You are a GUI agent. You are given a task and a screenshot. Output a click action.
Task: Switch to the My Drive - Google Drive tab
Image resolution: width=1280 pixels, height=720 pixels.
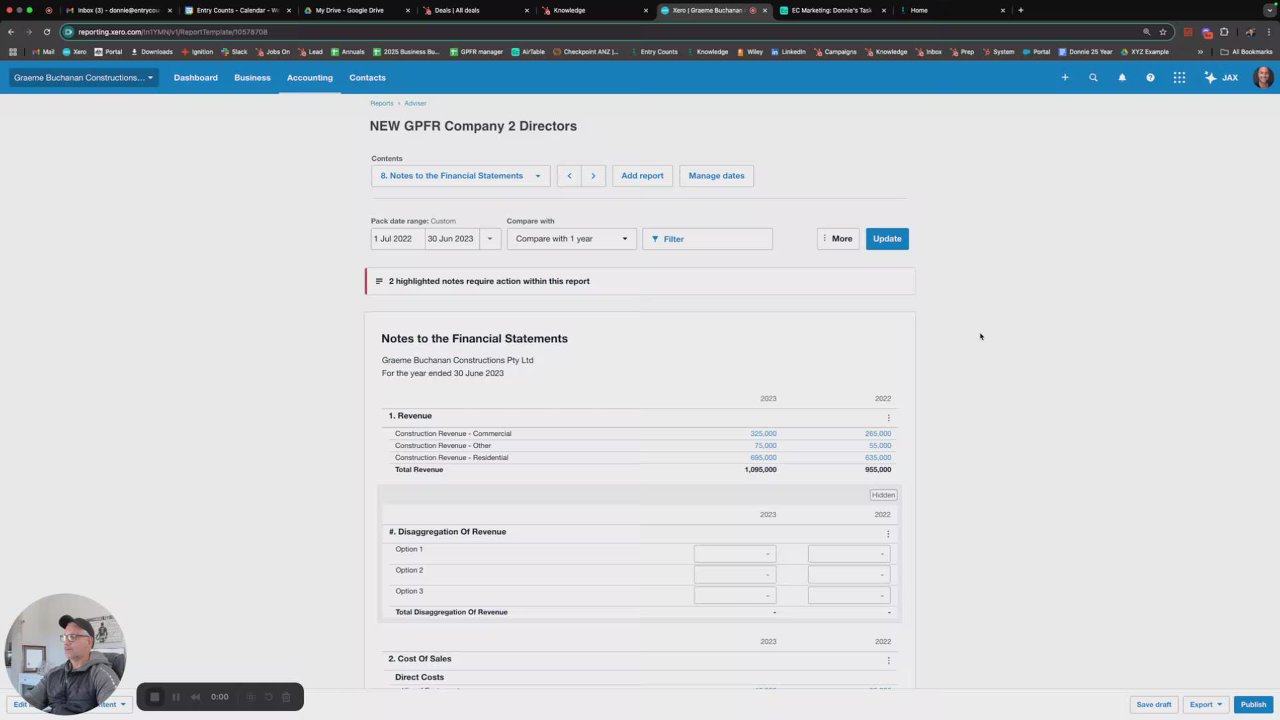(356, 10)
